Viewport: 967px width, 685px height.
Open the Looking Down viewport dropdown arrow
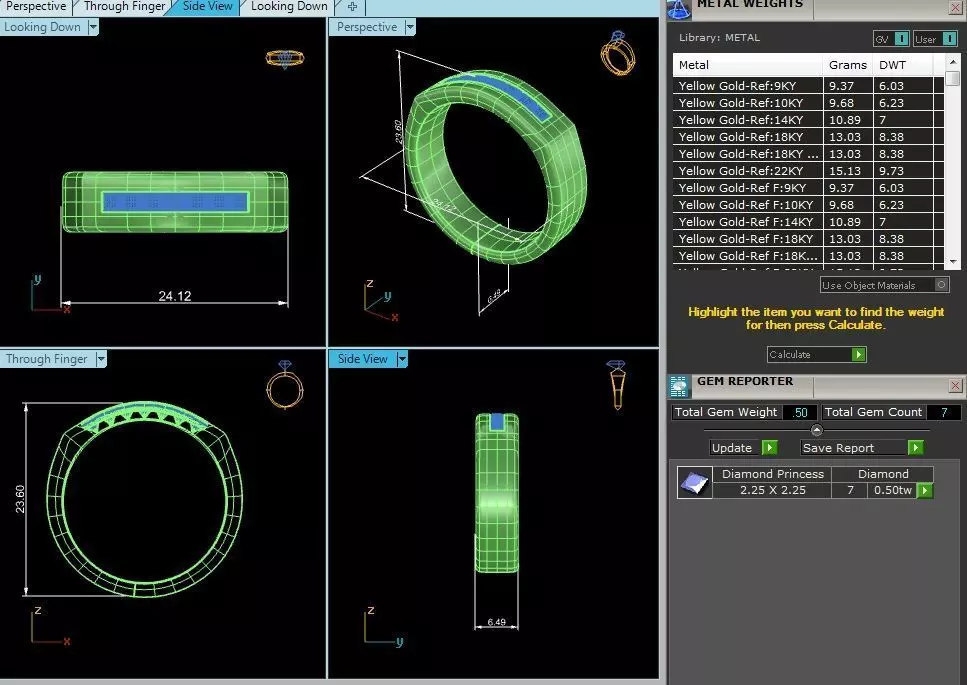point(93,27)
